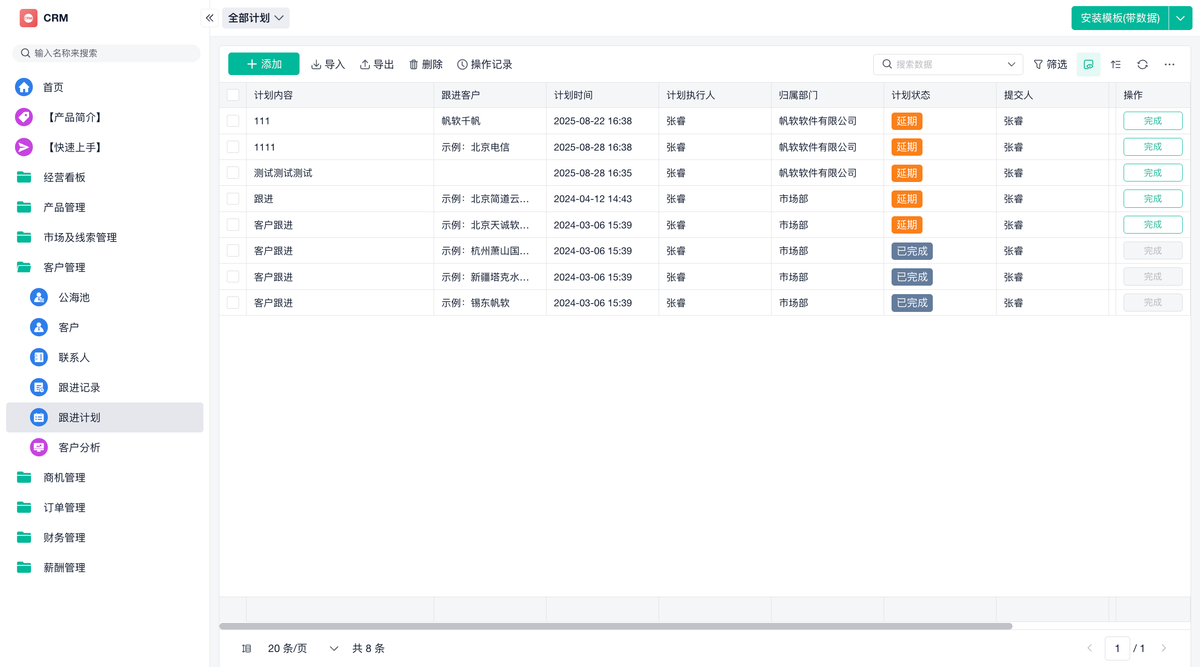Click 完成 button for row 111
The image size is (1200, 667).
click(1153, 121)
